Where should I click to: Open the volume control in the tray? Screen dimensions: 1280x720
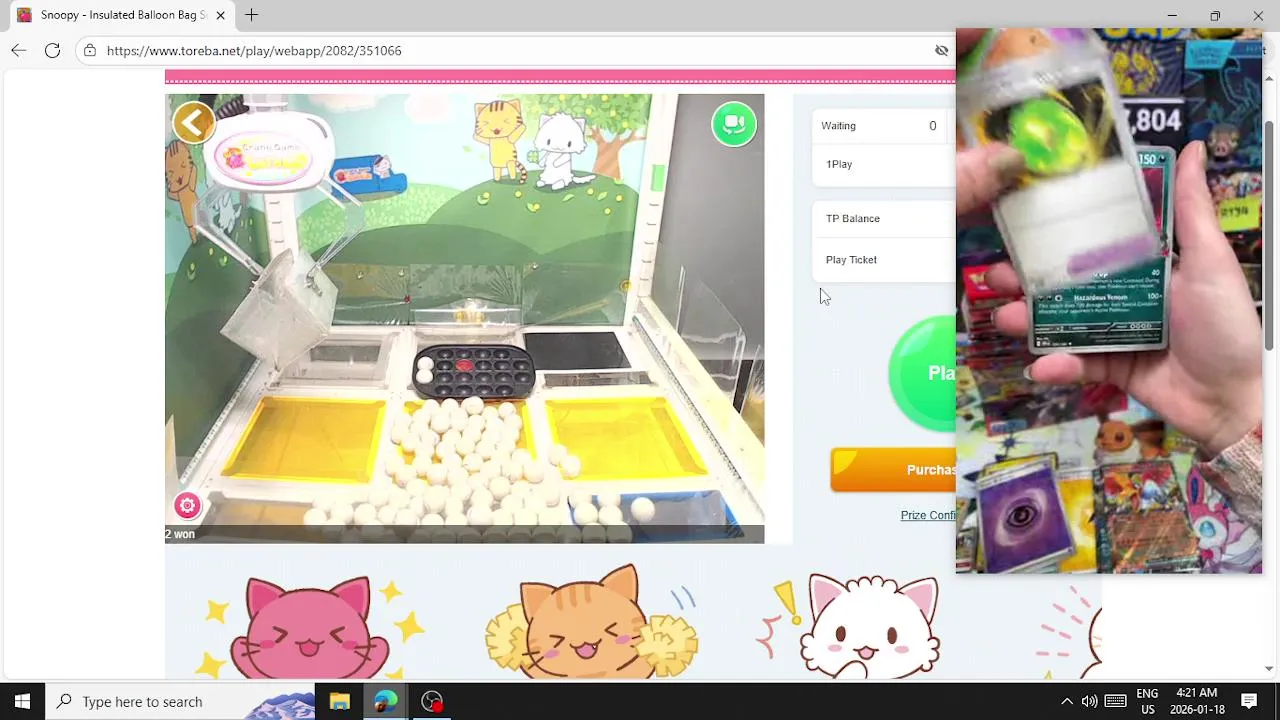1090,701
